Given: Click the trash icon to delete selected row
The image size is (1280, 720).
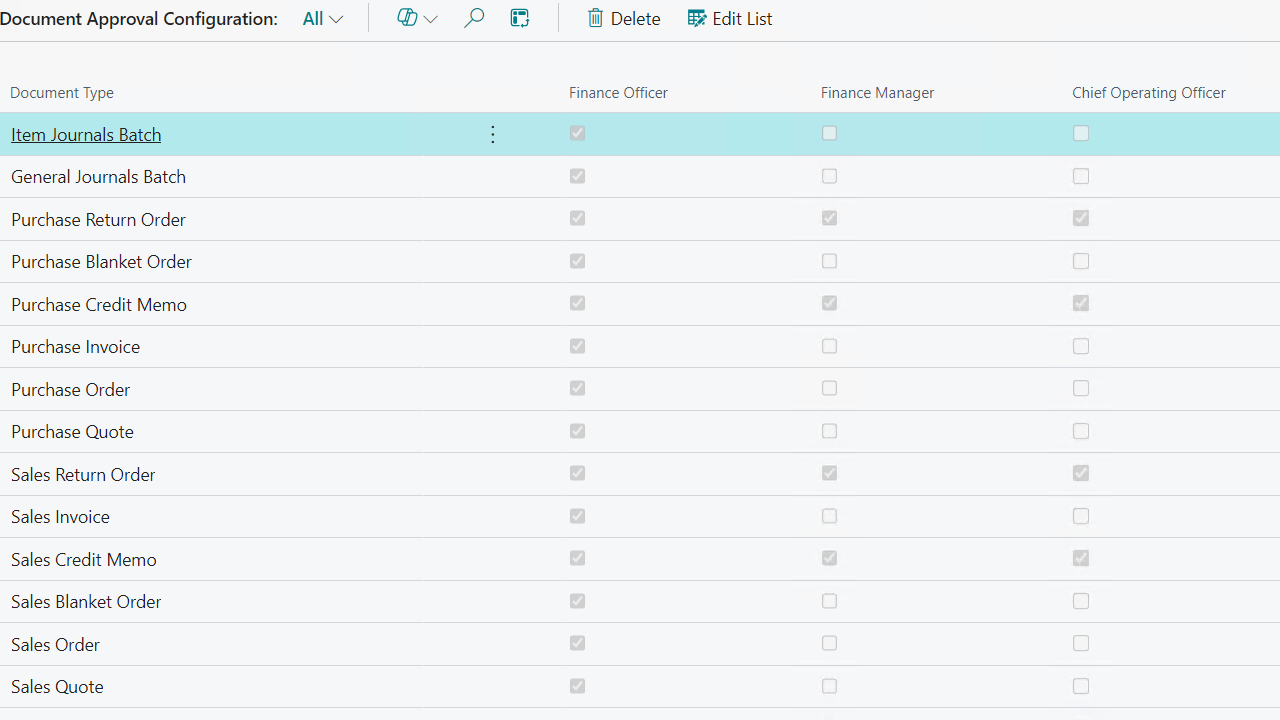Looking at the screenshot, I should [x=595, y=18].
